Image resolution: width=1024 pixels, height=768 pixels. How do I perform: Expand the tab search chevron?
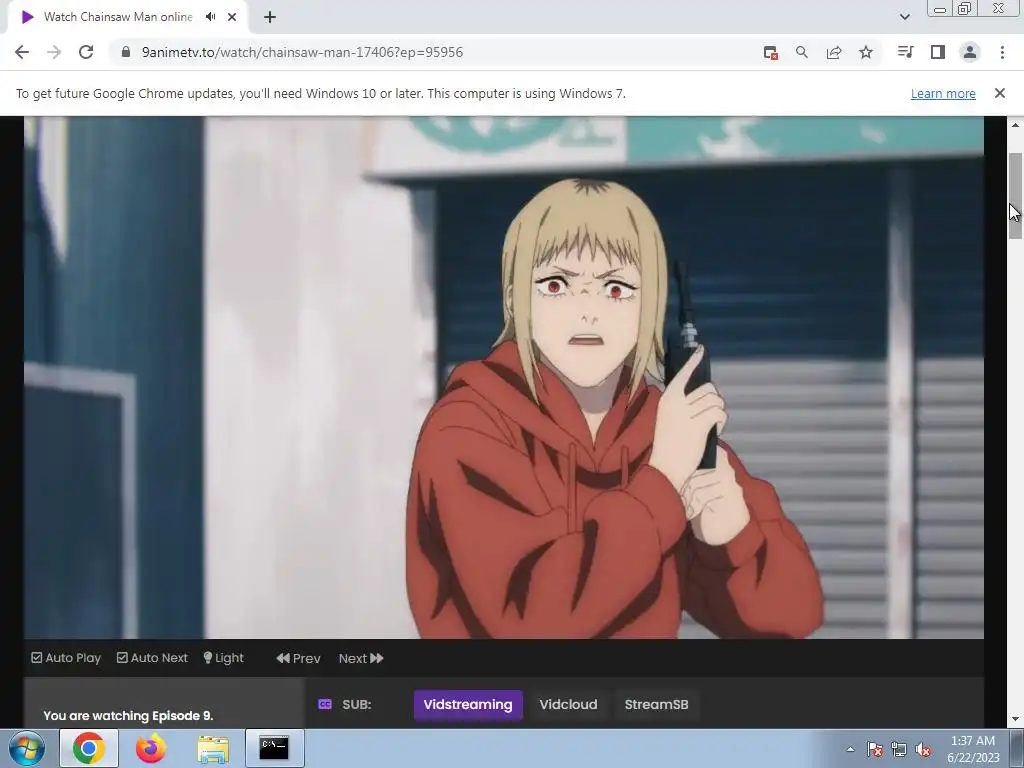coord(904,17)
